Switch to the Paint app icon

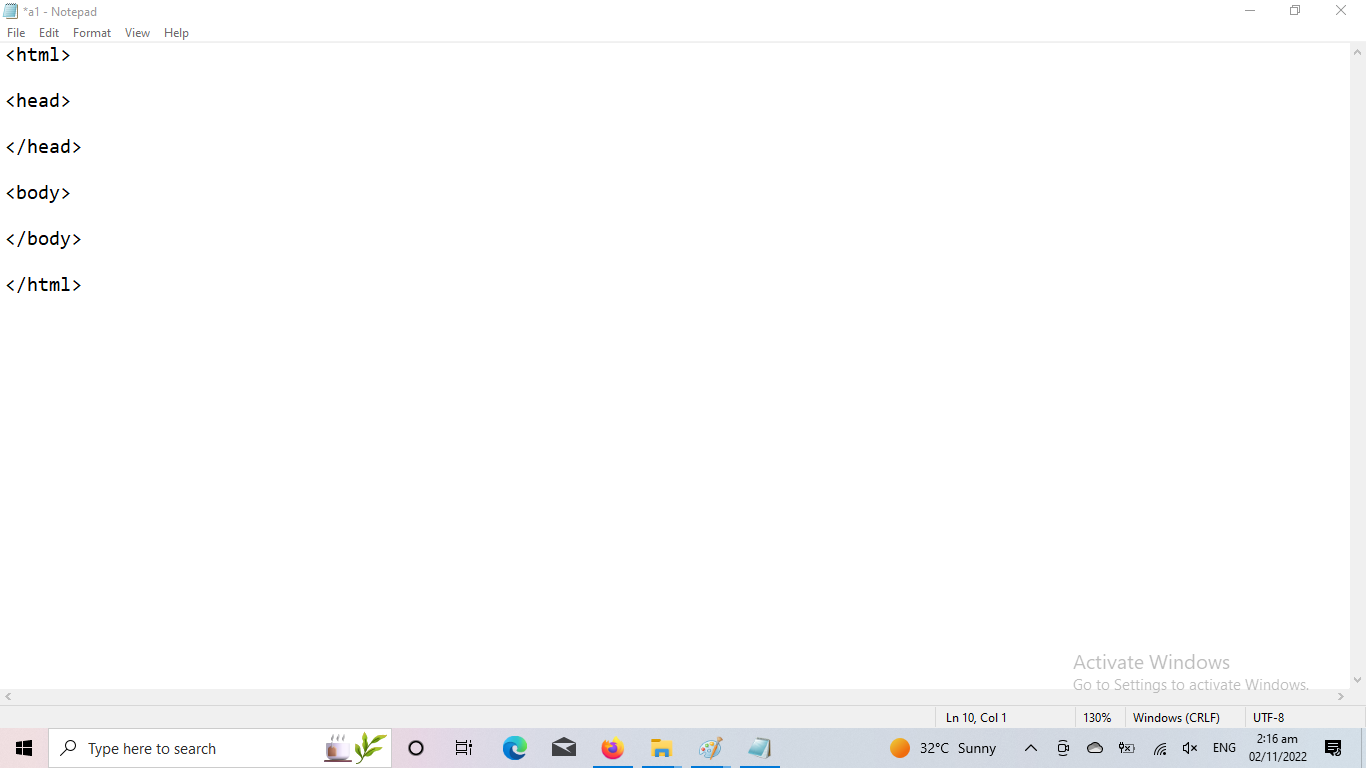pyautogui.click(x=710, y=748)
